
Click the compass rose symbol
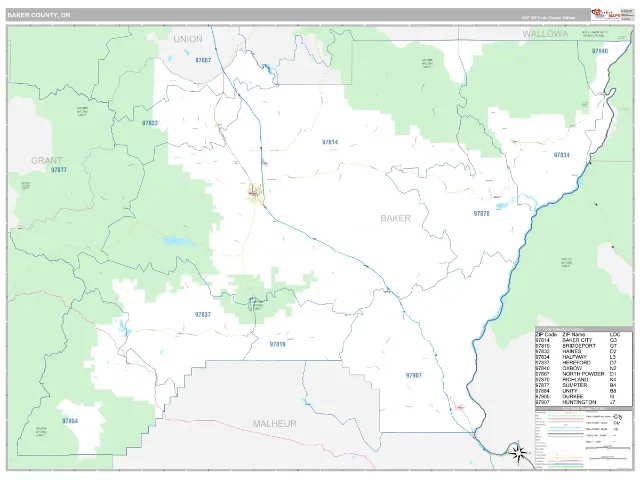tap(519, 453)
